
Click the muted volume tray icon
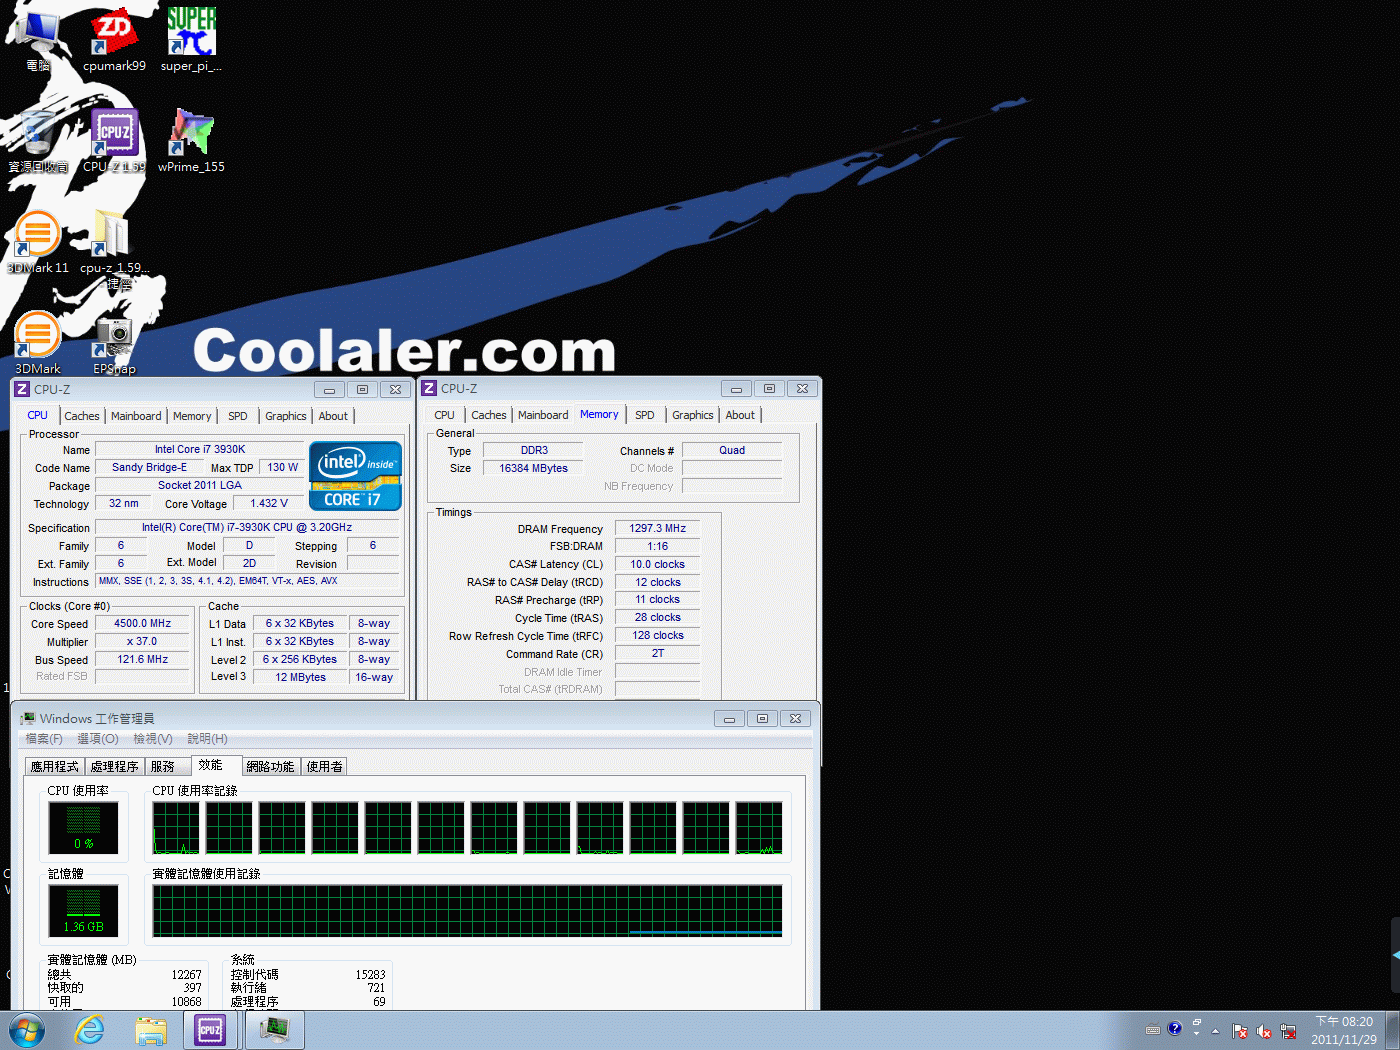[1264, 1030]
